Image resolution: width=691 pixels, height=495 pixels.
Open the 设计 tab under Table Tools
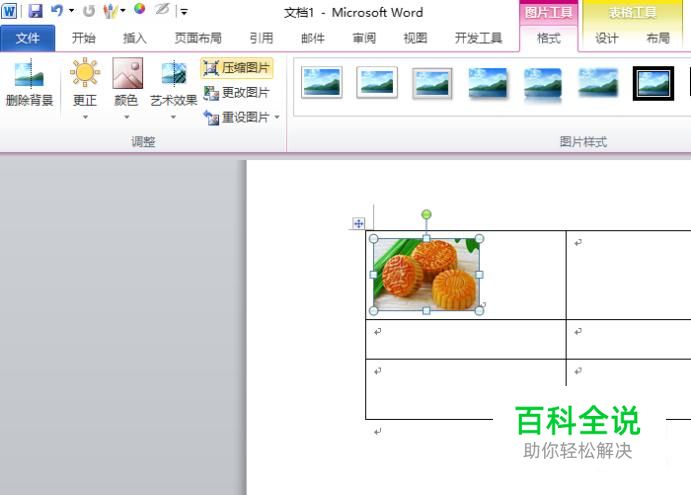(607, 38)
